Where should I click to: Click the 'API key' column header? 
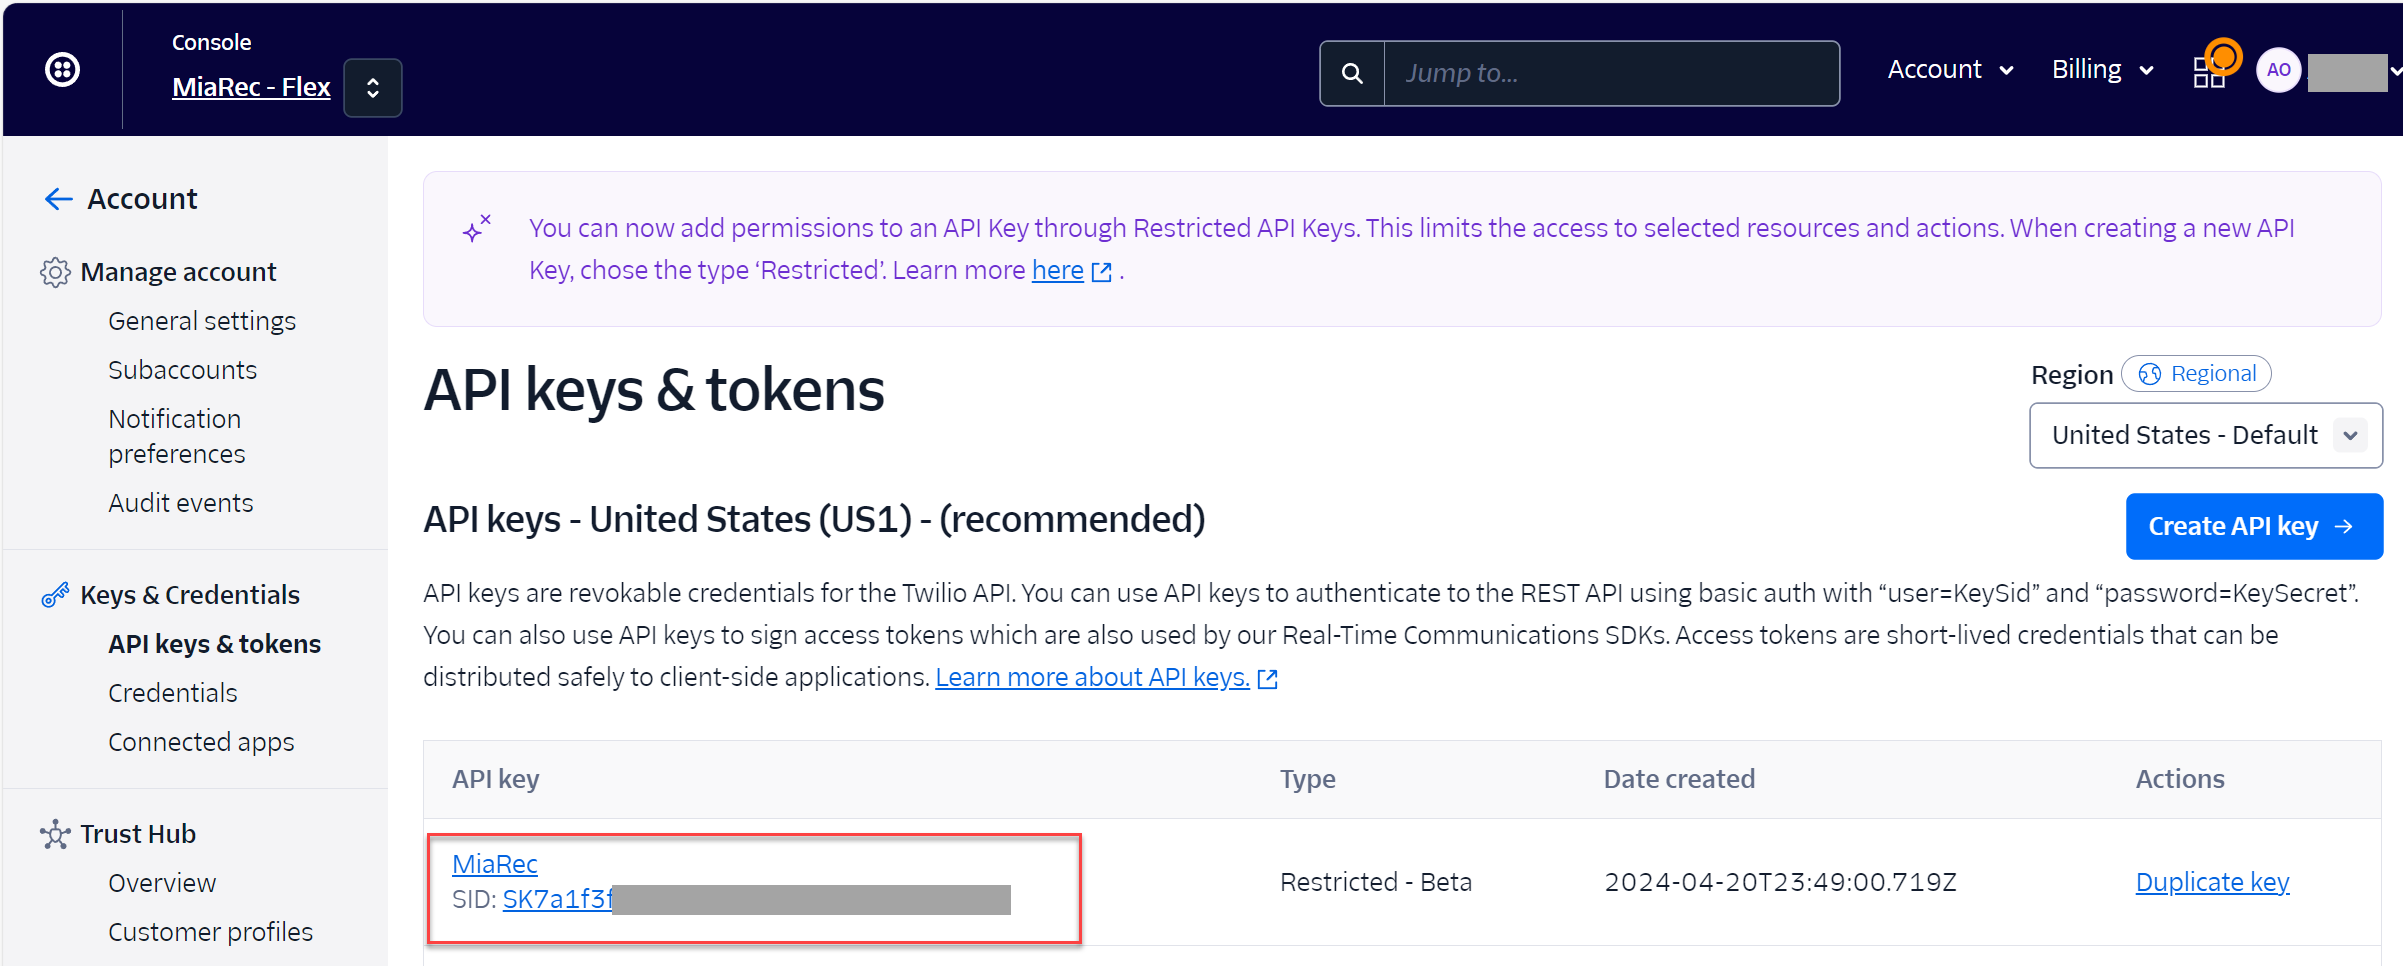(495, 779)
